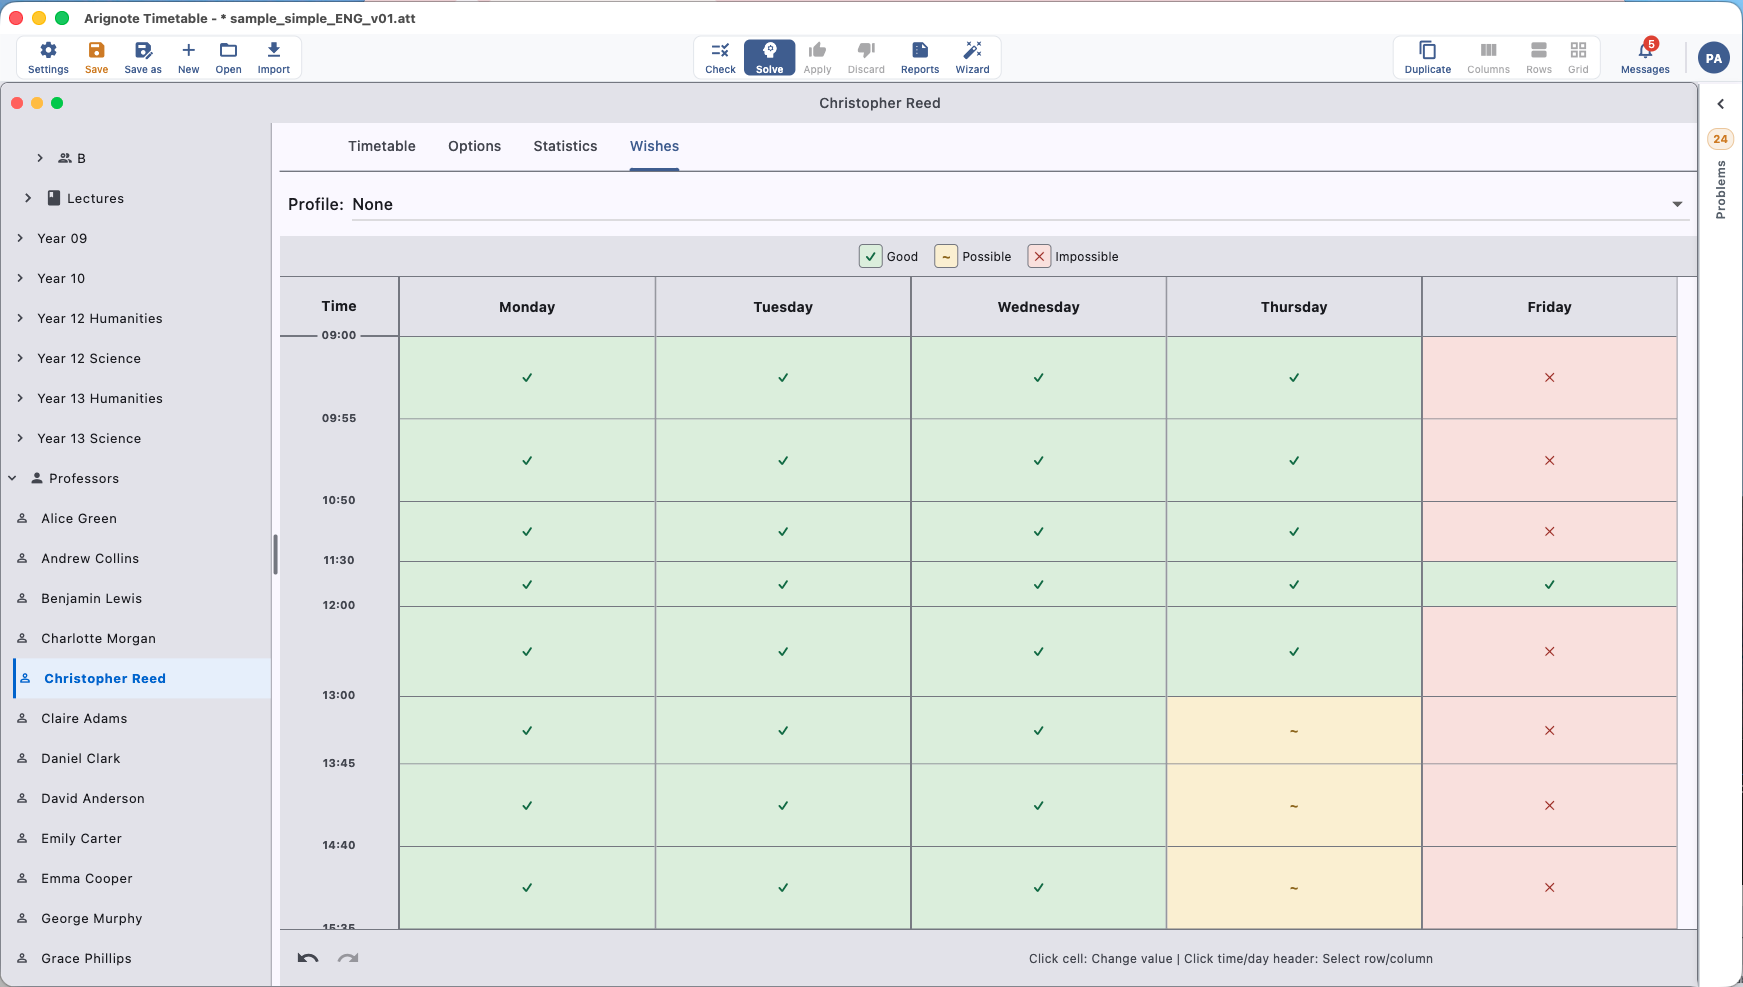Toggle Thursday 13:00 possible cell
The image size is (1743, 987).
point(1294,730)
